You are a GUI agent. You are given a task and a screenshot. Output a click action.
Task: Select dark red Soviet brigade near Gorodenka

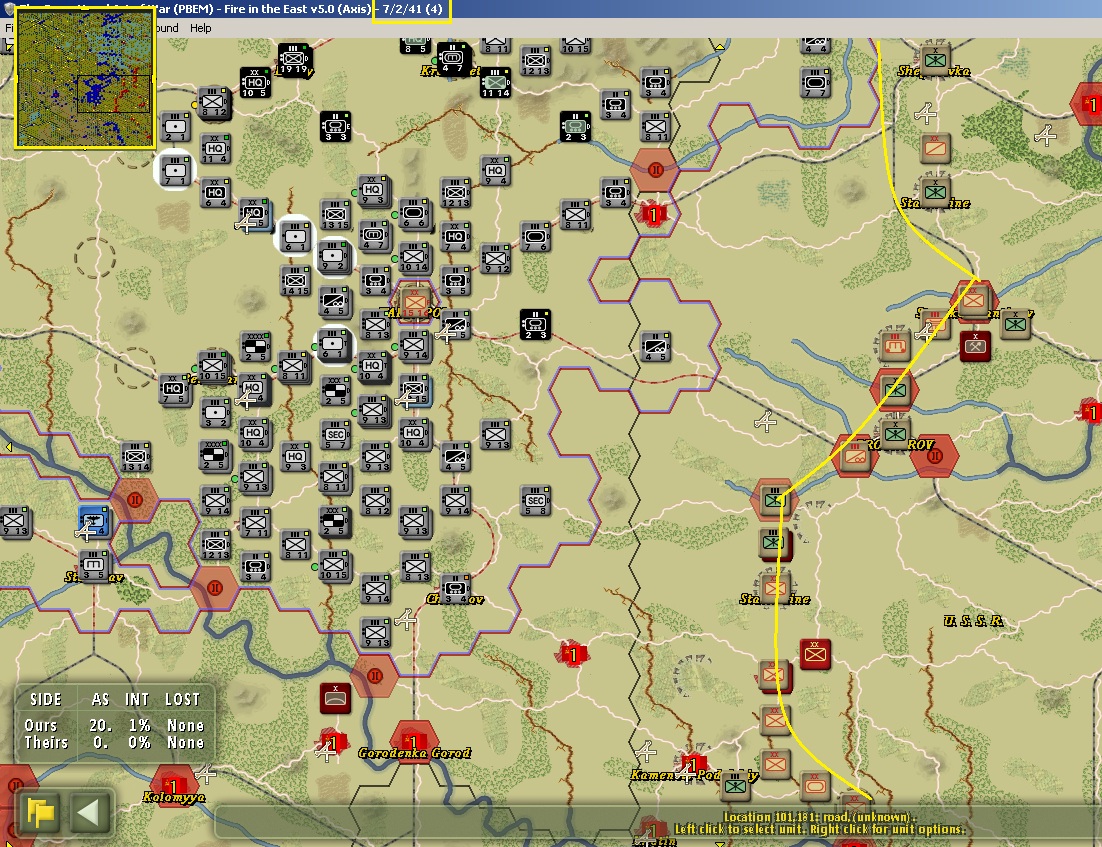coord(335,698)
